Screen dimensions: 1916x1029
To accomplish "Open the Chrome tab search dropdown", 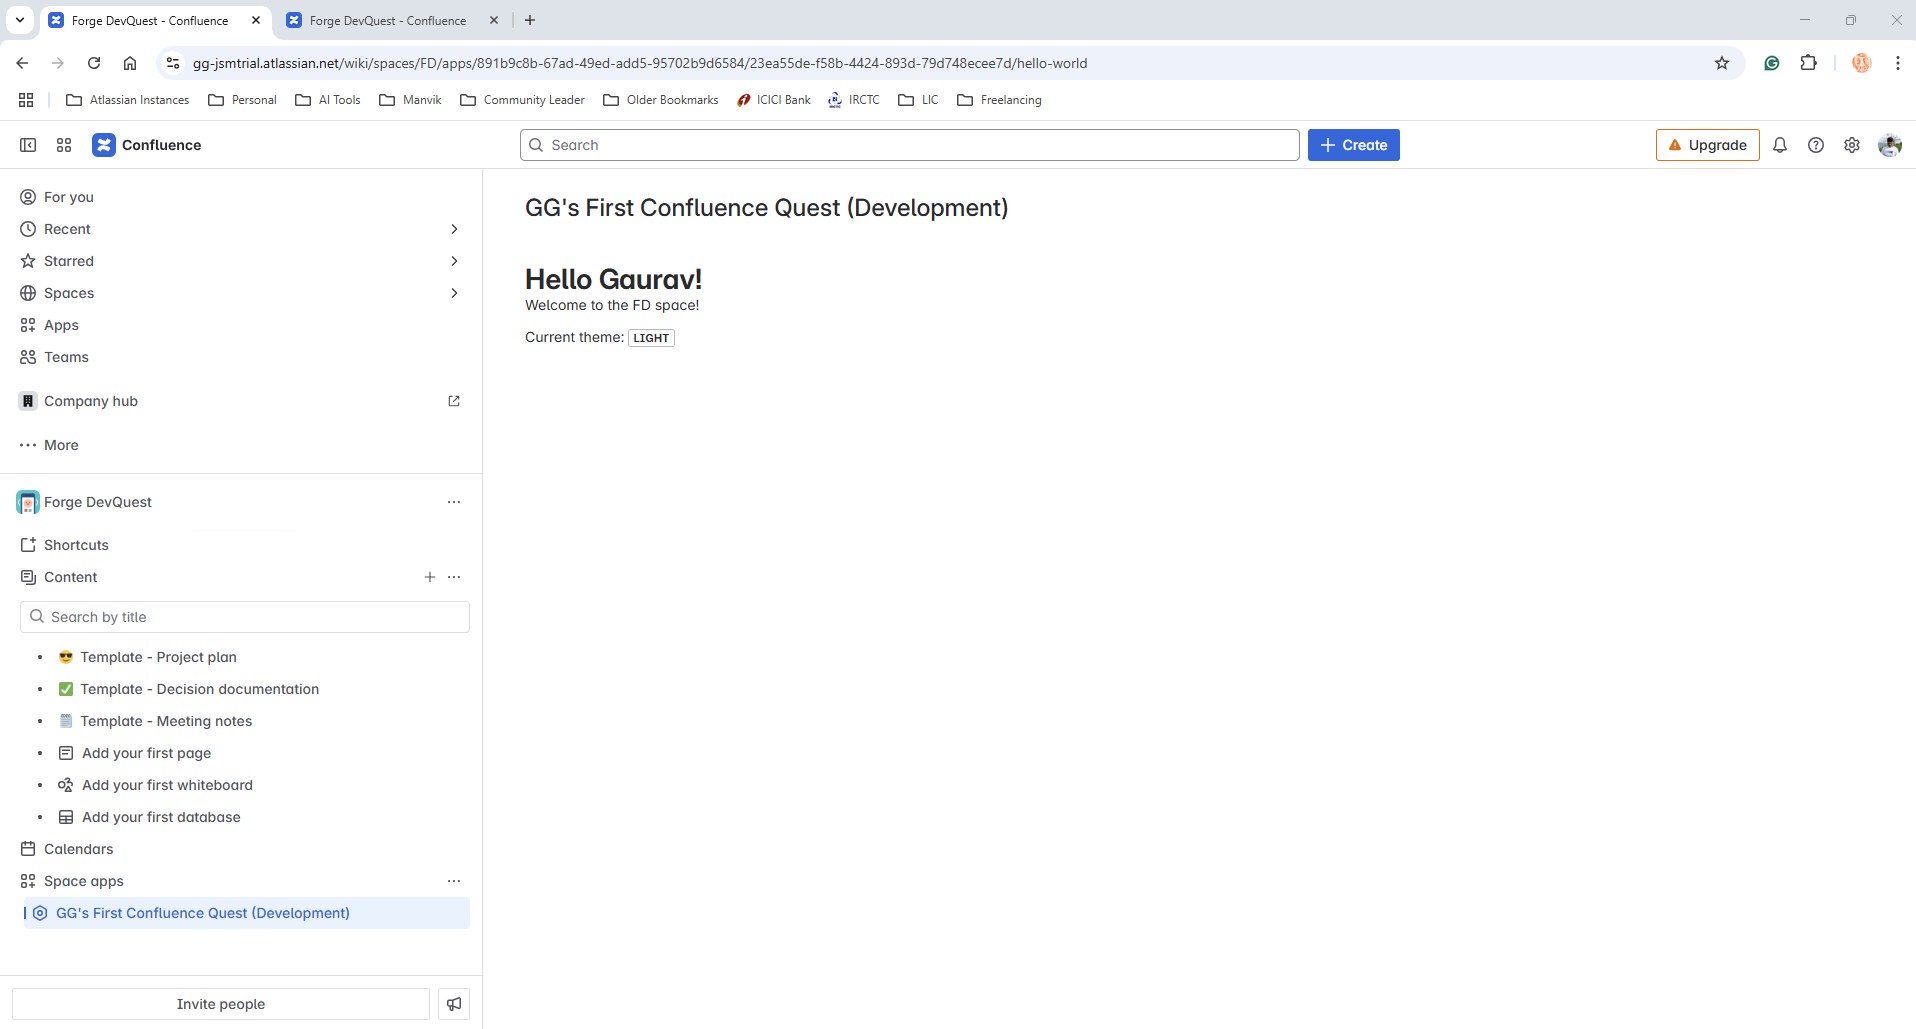I will 19,20.
